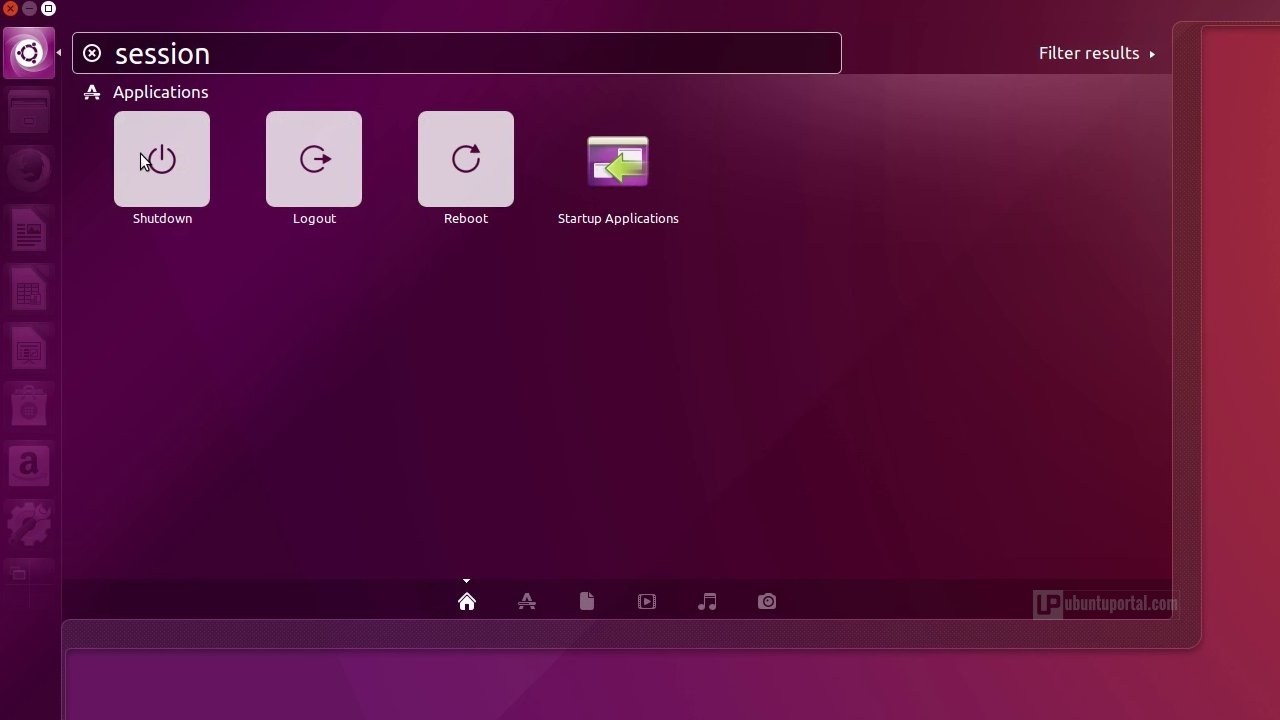Image resolution: width=1280 pixels, height=720 pixels.
Task: Open System Settings from the launcher
Action: [29, 525]
